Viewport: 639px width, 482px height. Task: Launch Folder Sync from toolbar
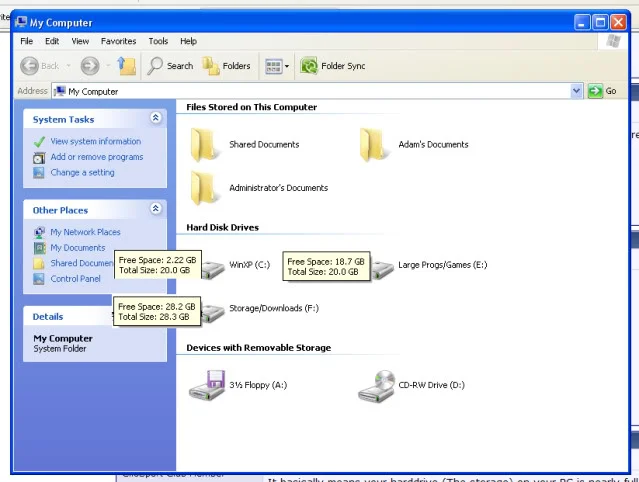point(333,66)
